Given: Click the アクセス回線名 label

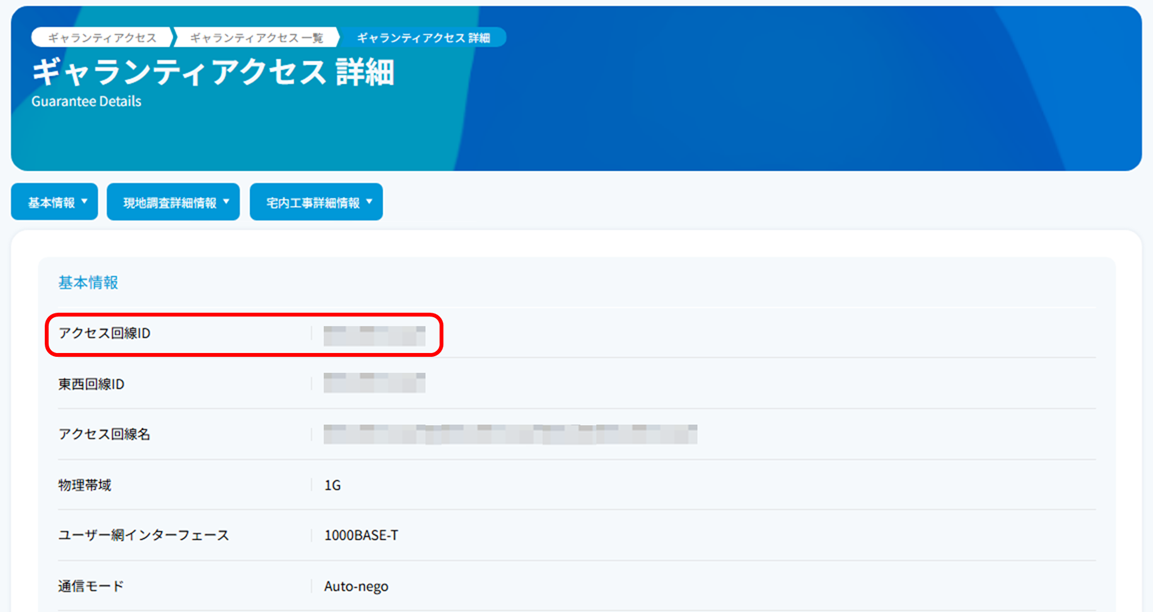Looking at the screenshot, I should [104, 434].
